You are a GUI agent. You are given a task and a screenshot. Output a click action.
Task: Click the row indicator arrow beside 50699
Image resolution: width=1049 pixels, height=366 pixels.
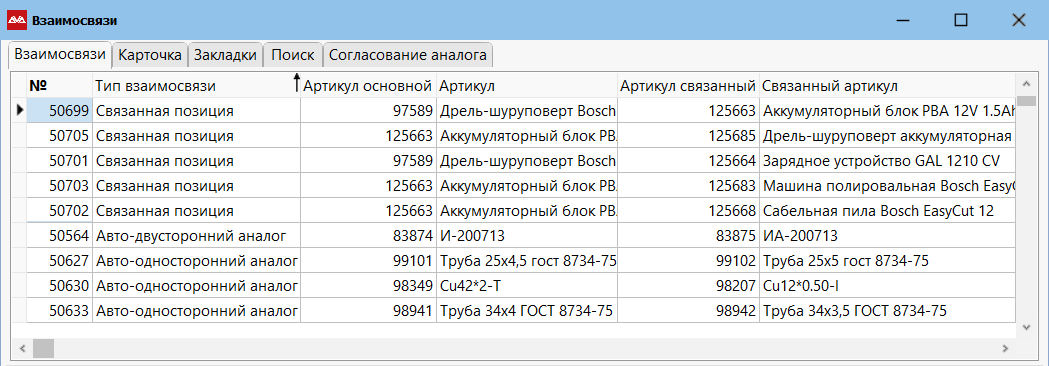19,111
